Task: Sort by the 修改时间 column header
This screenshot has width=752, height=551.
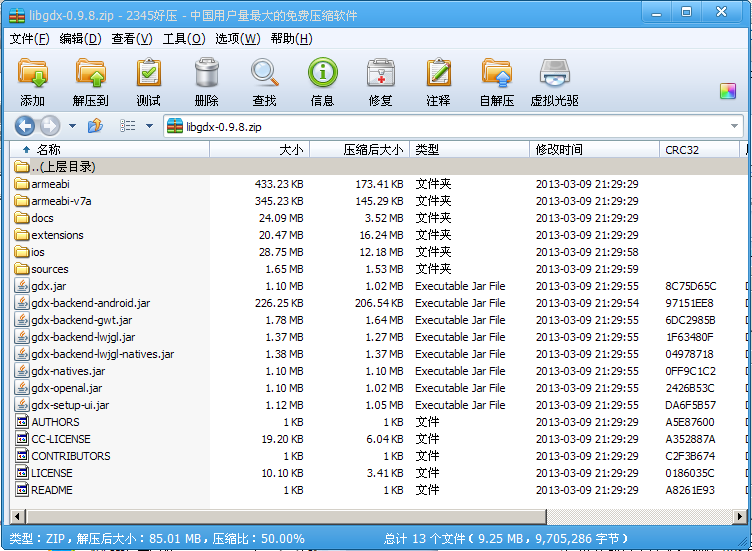Action: tap(595, 150)
